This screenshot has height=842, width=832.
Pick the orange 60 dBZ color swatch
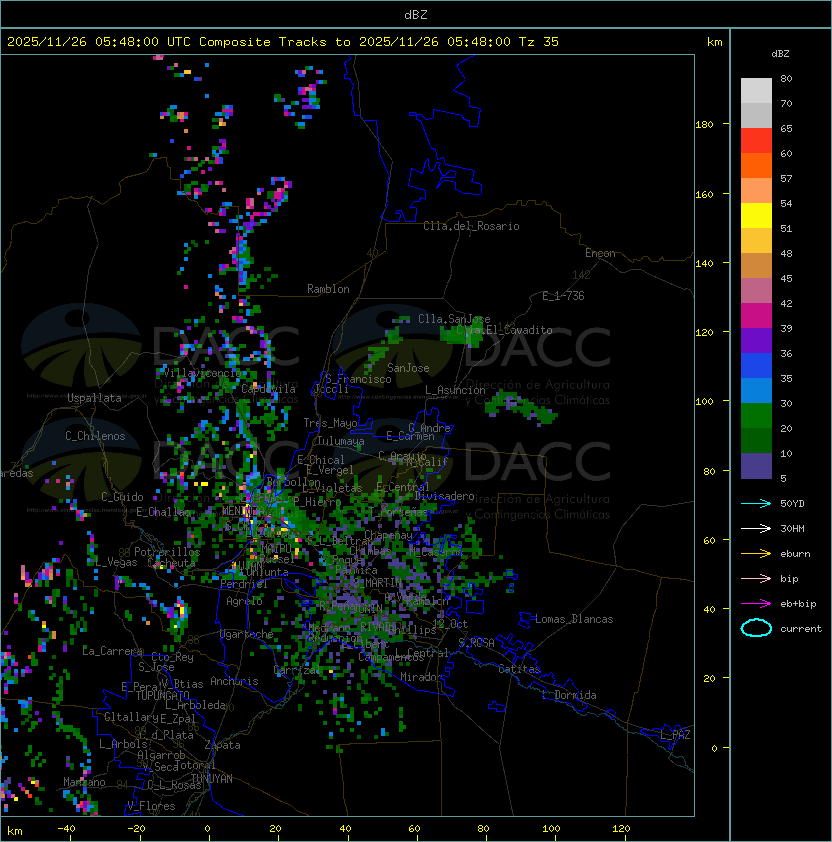click(756, 165)
